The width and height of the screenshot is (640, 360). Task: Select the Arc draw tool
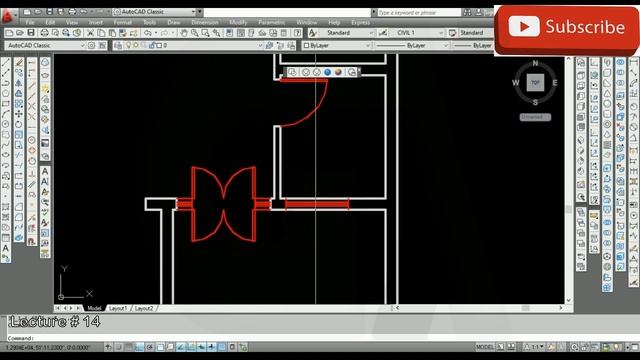point(6,114)
